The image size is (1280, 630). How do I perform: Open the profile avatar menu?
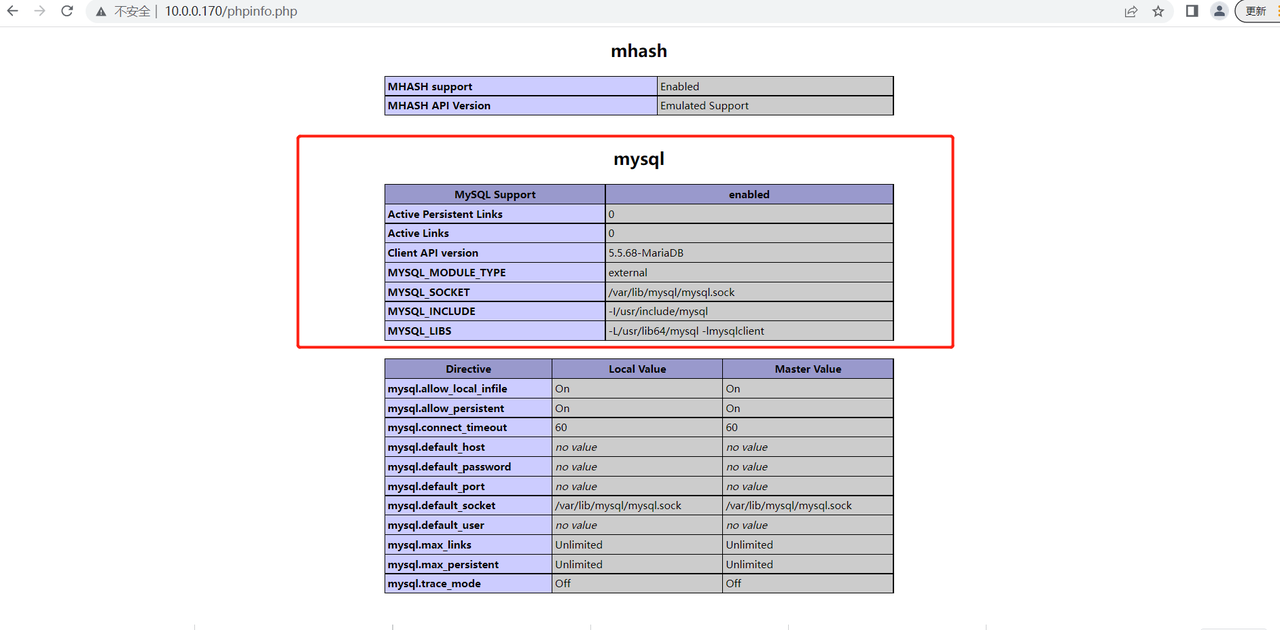click(1219, 11)
